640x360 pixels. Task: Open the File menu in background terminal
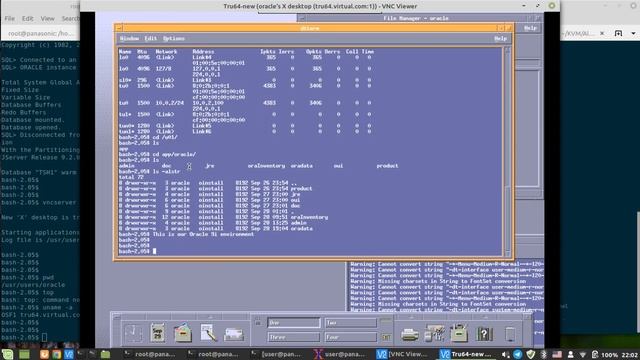9,18
